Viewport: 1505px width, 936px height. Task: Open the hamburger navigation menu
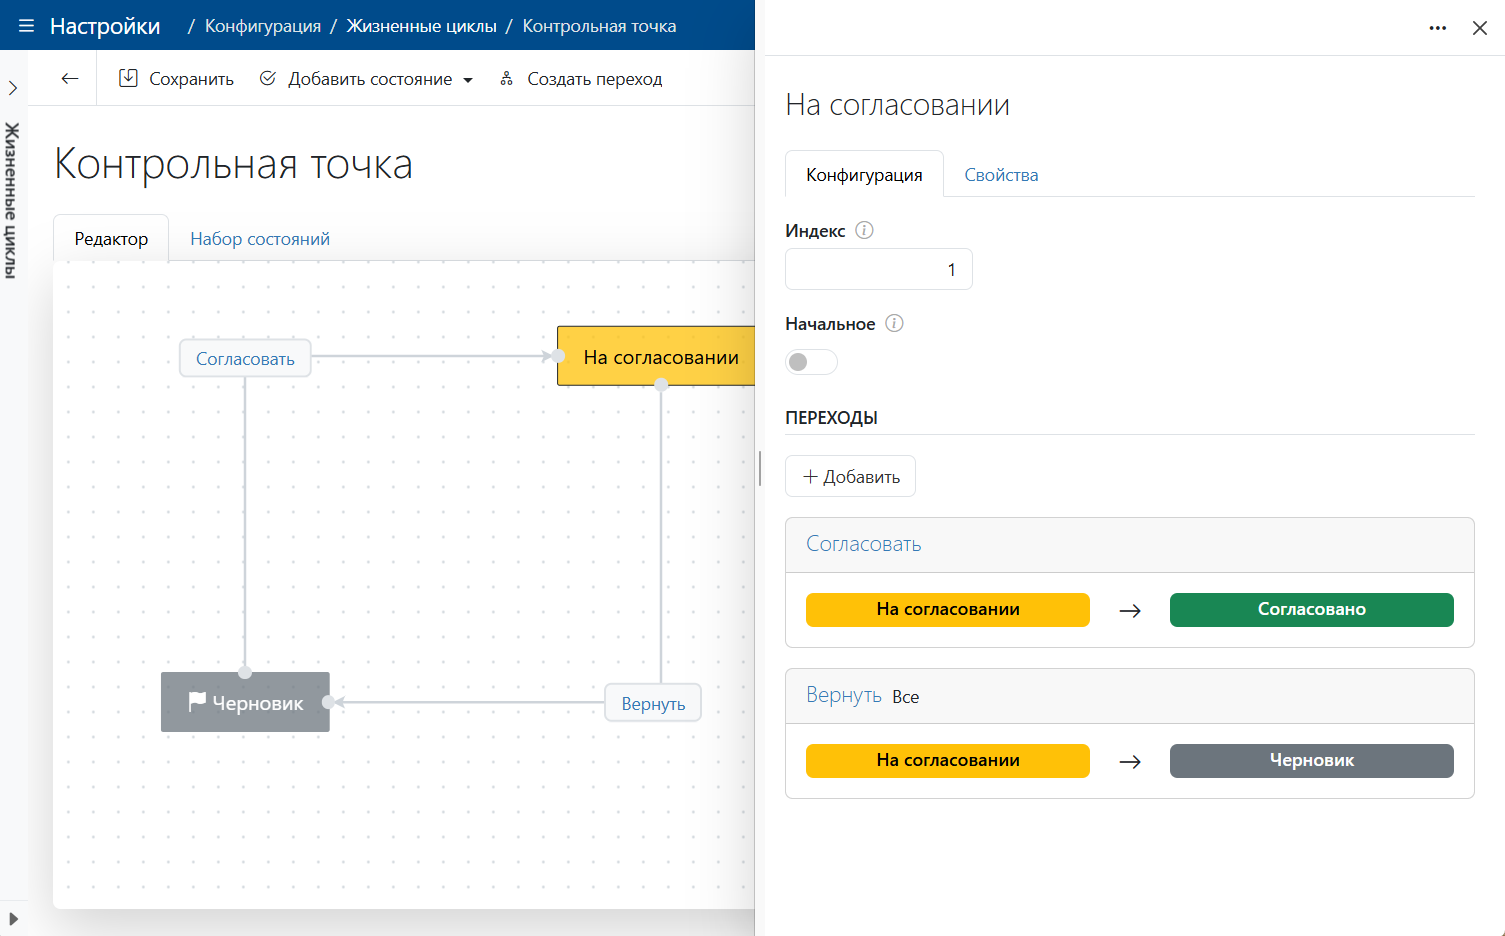point(27,26)
